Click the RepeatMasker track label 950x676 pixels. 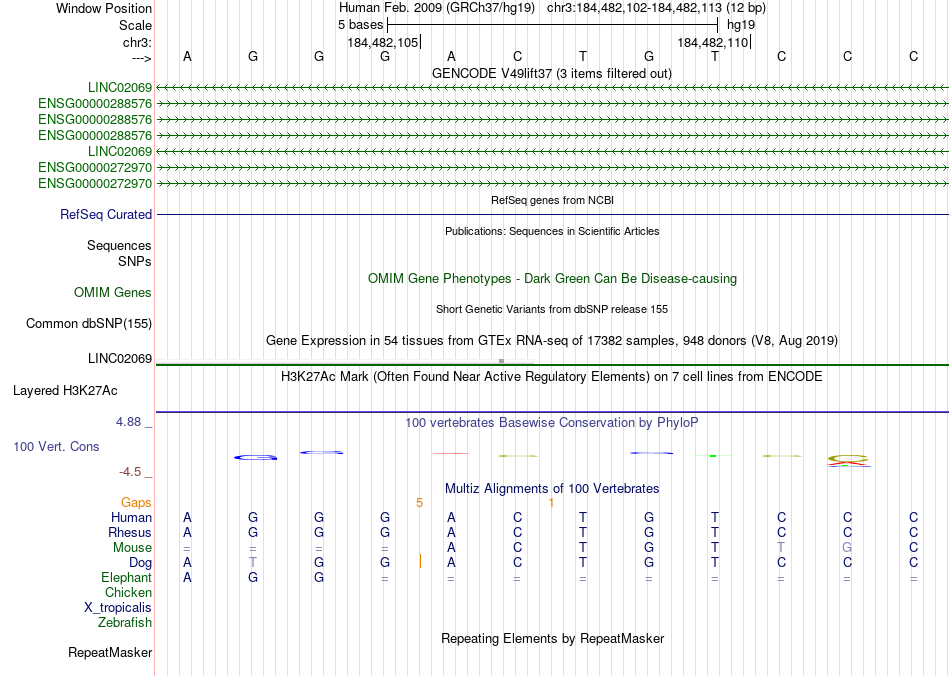click(110, 652)
